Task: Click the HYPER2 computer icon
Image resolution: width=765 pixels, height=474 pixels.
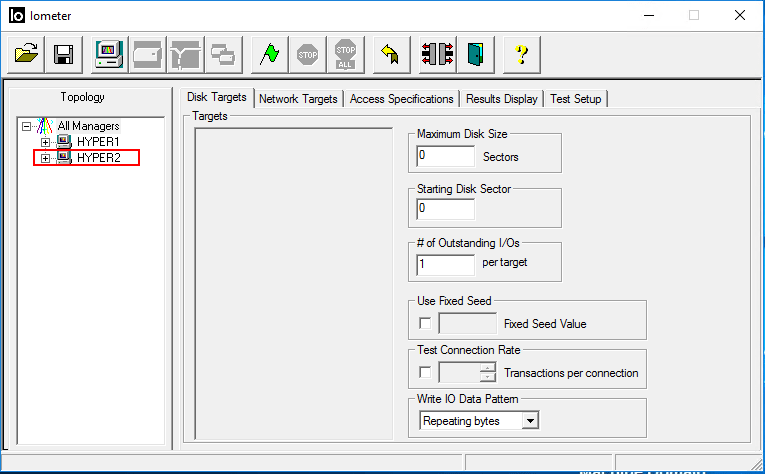Action: (x=64, y=158)
